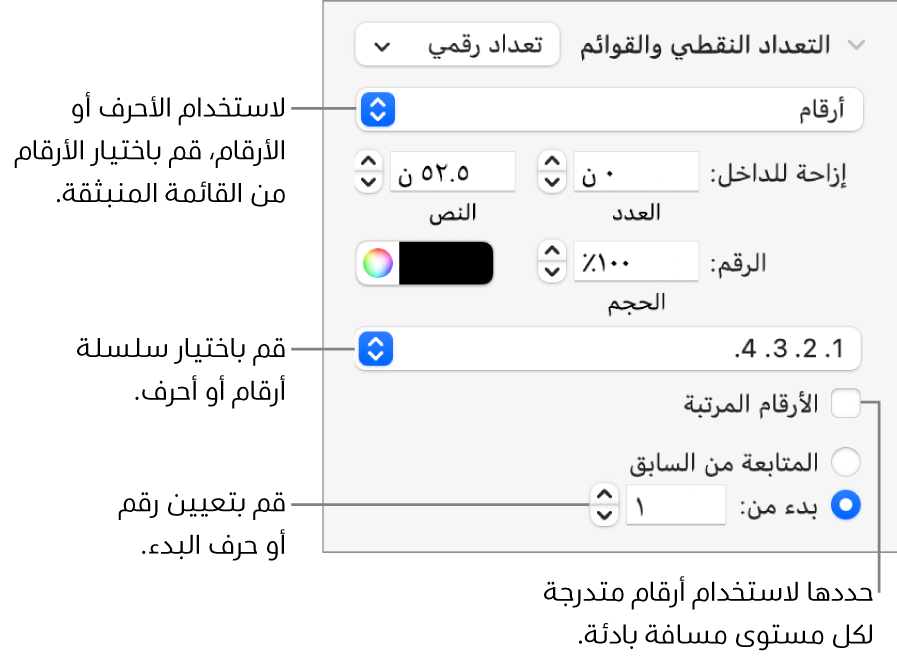Click the black number color swatch
This screenshot has width=897, height=657.
click(446, 263)
